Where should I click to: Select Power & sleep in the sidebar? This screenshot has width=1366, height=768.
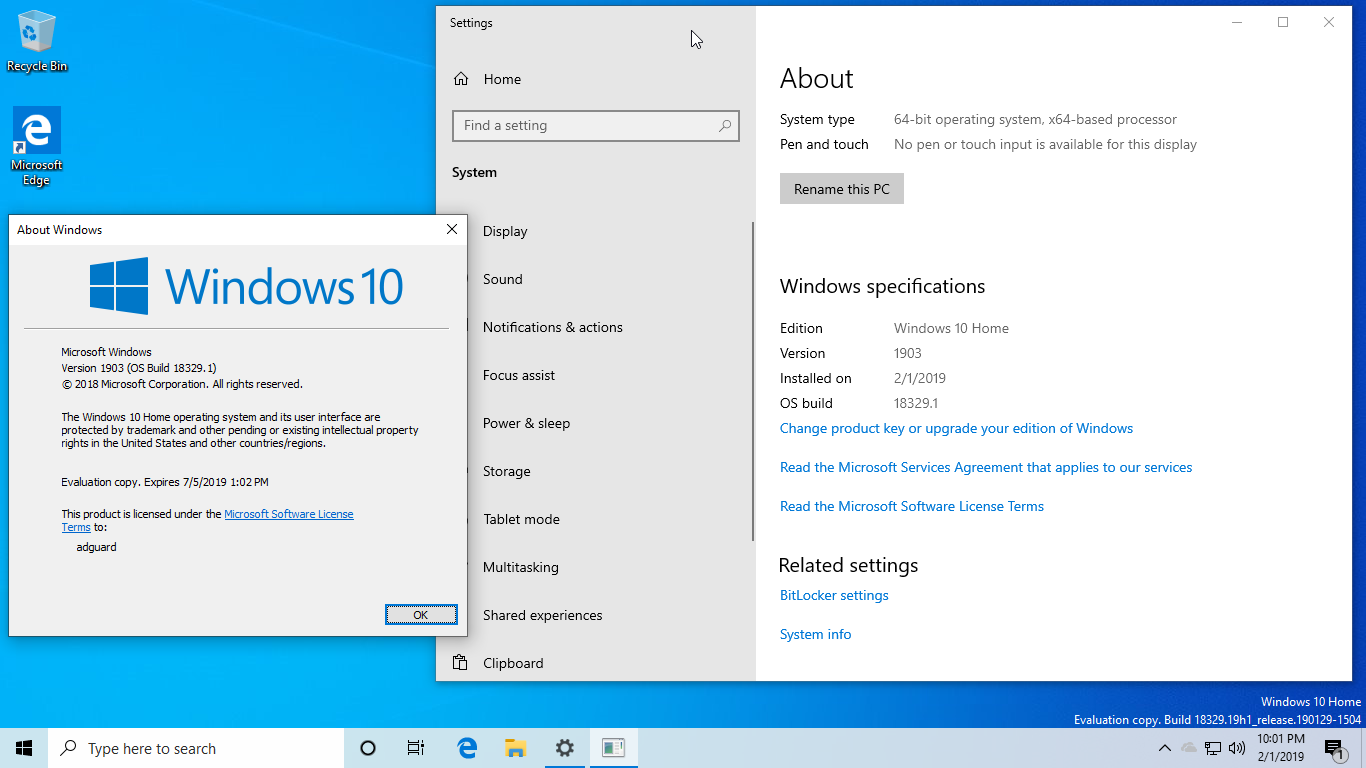[526, 423]
